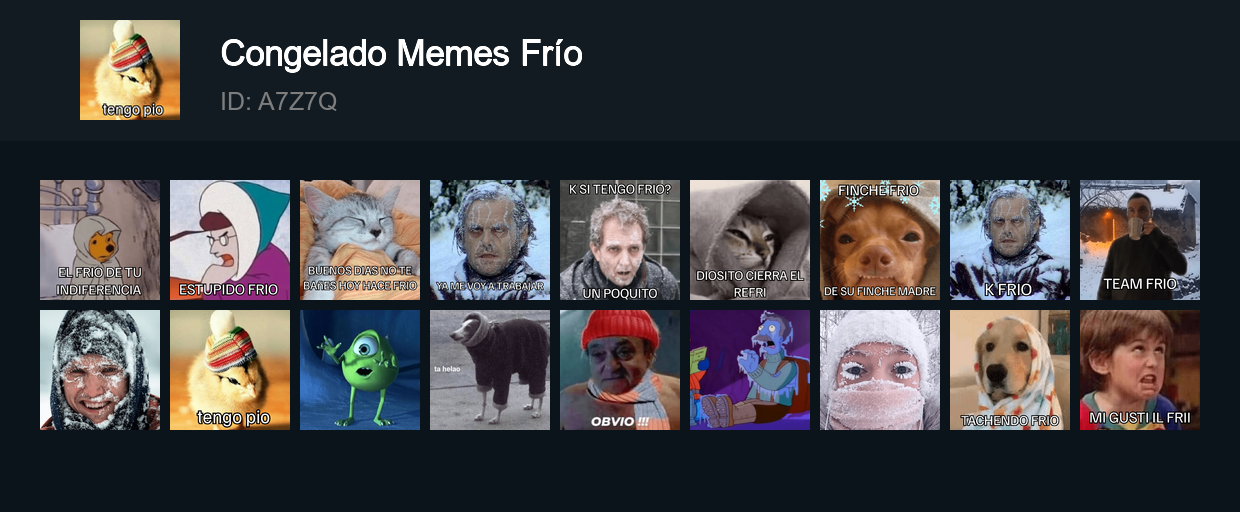Open the sticker pack cover image
Image resolution: width=1240 pixels, height=512 pixels.
click(130, 70)
